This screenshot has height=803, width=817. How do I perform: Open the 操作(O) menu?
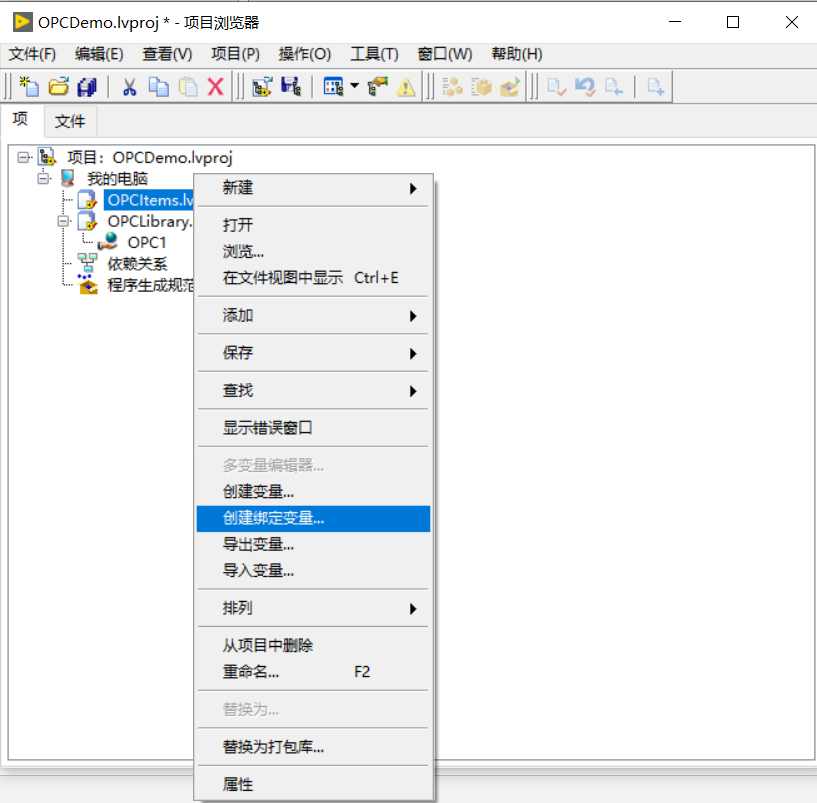(x=305, y=54)
